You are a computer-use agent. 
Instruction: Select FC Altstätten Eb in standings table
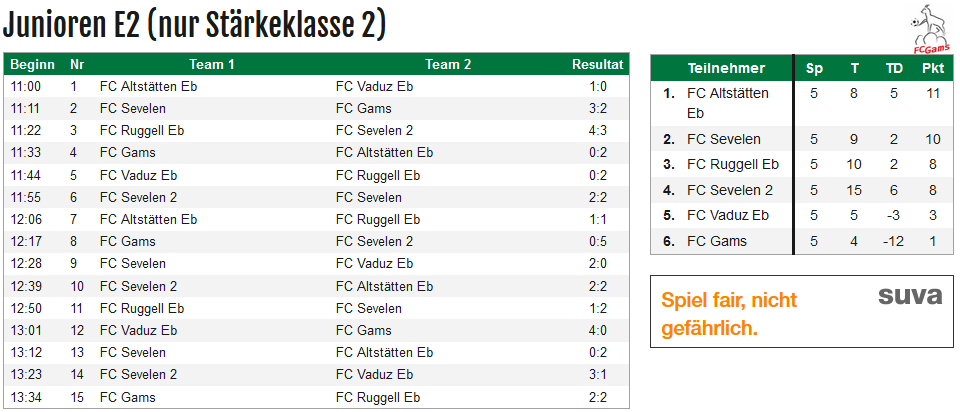(x=728, y=103)
